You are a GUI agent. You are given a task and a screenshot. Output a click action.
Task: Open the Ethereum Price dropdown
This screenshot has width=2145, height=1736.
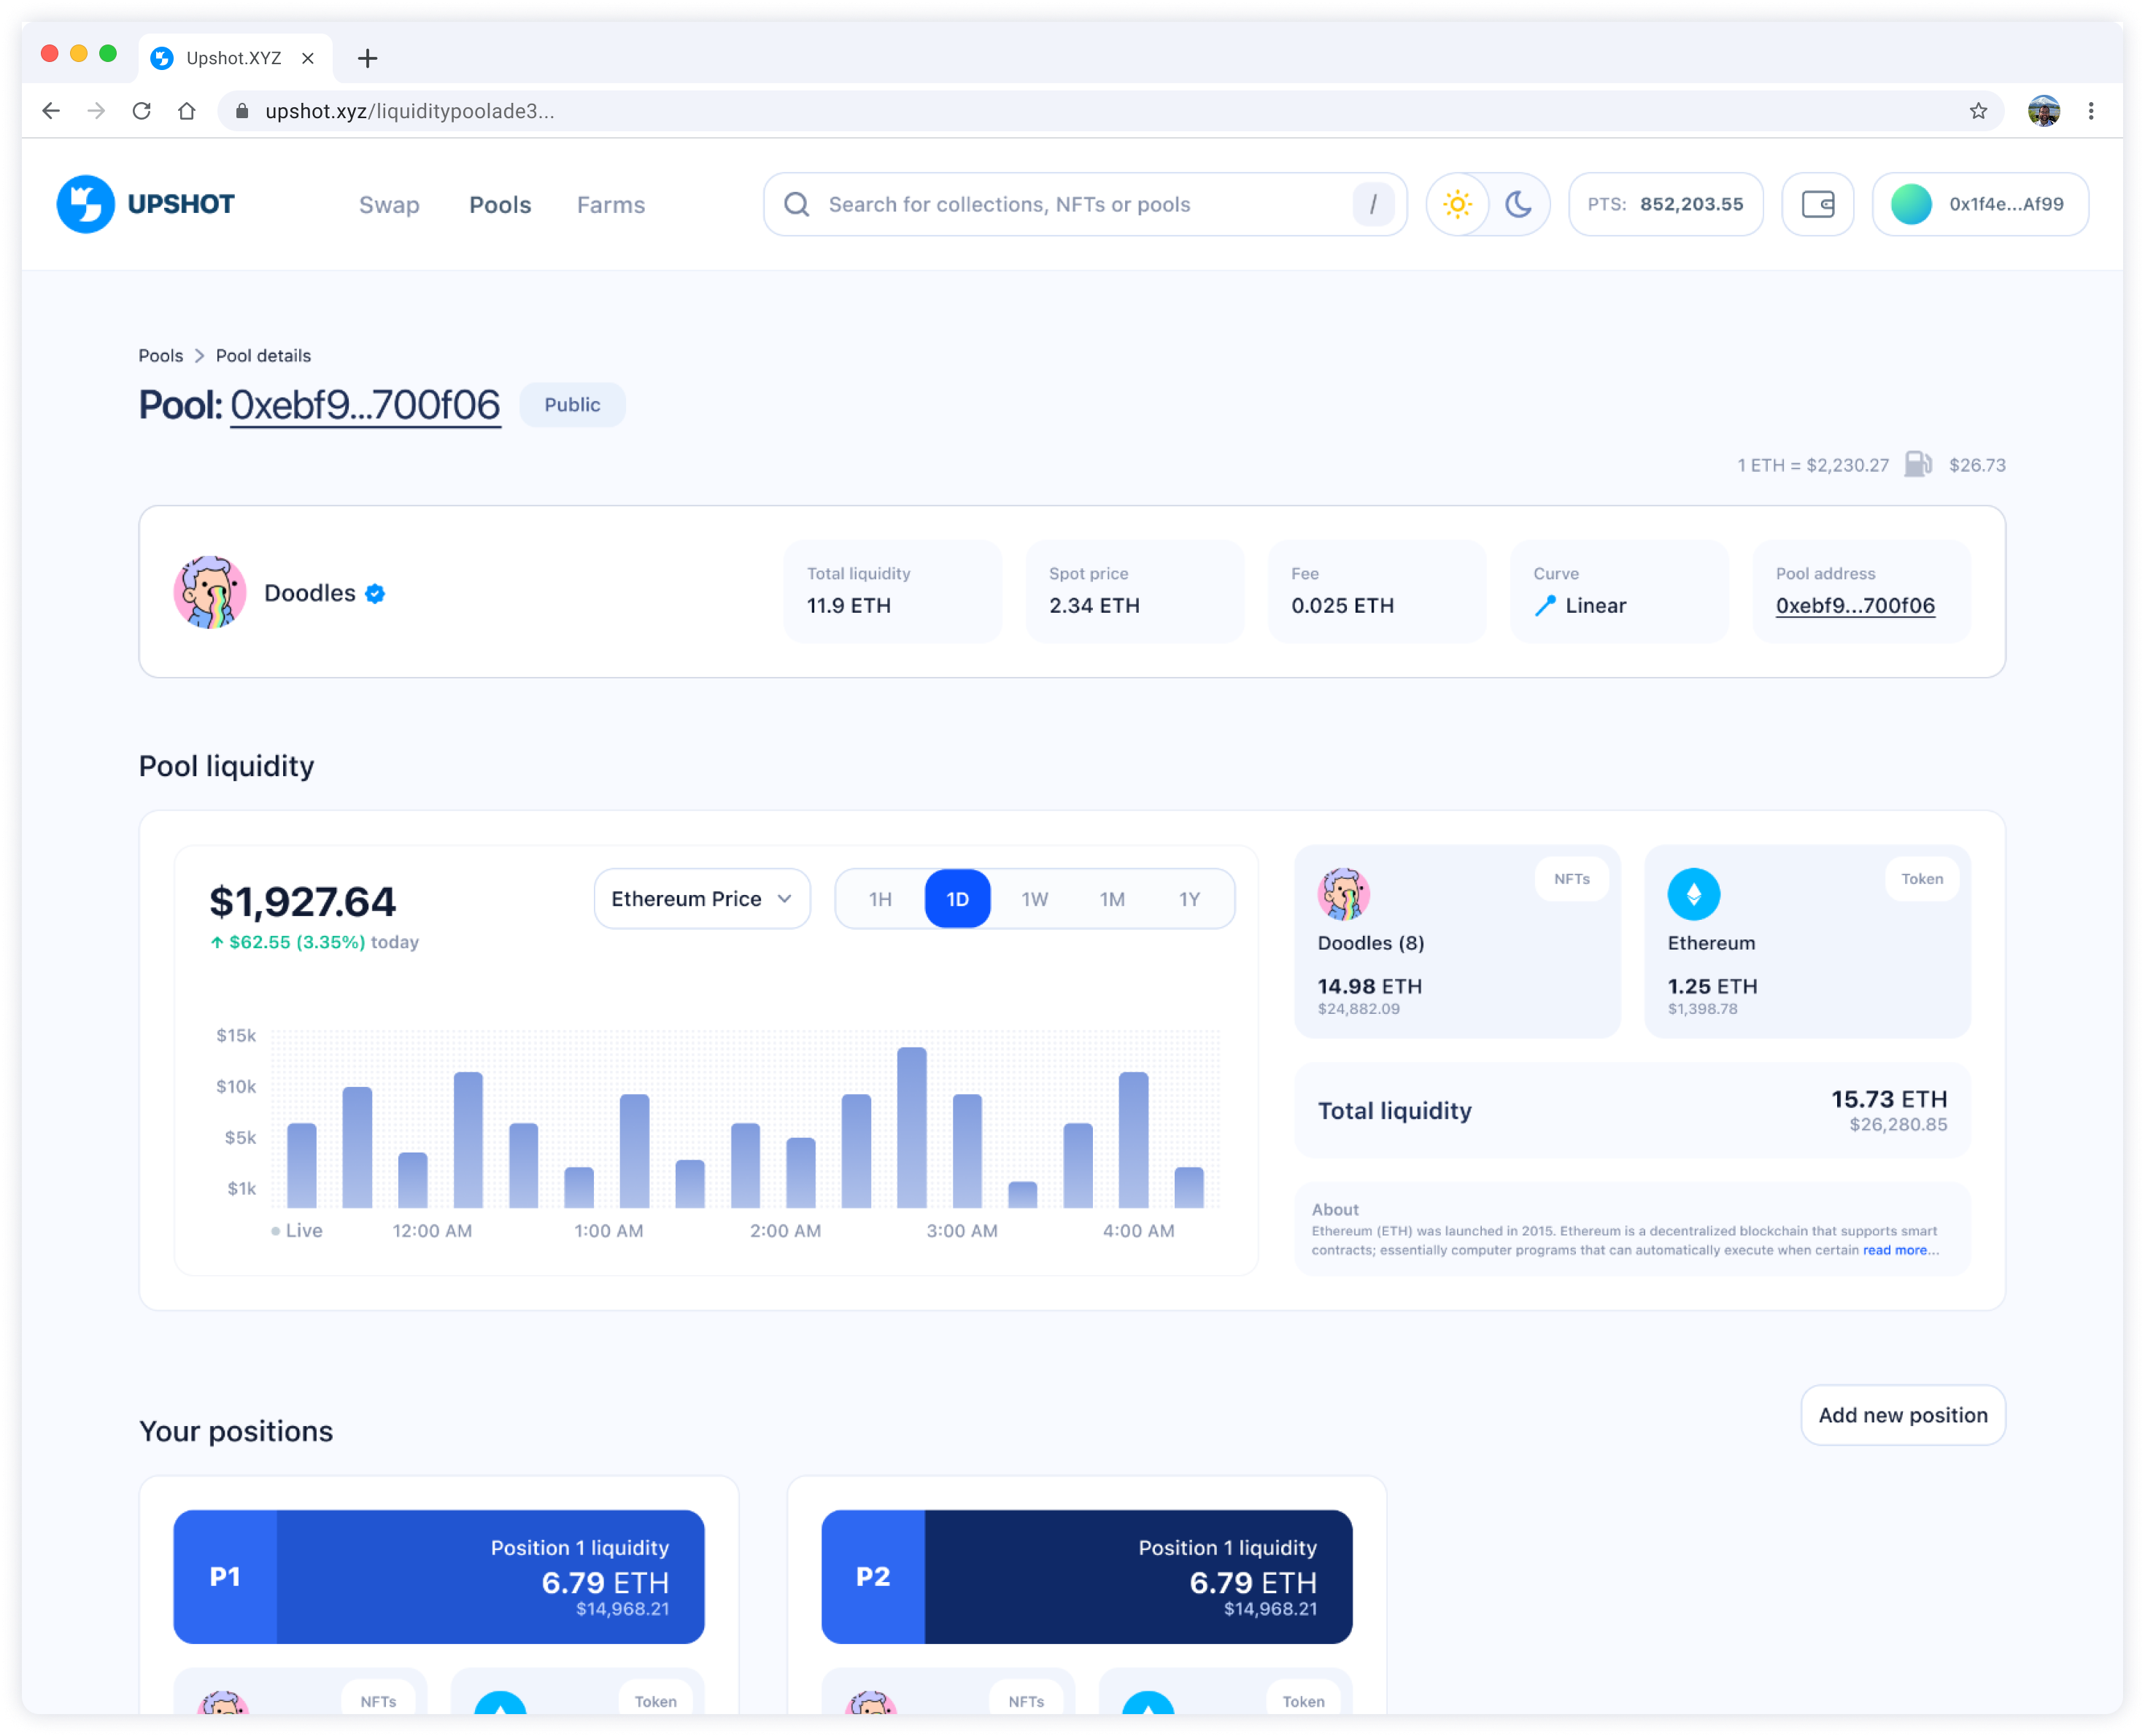(x=701, y=899)
